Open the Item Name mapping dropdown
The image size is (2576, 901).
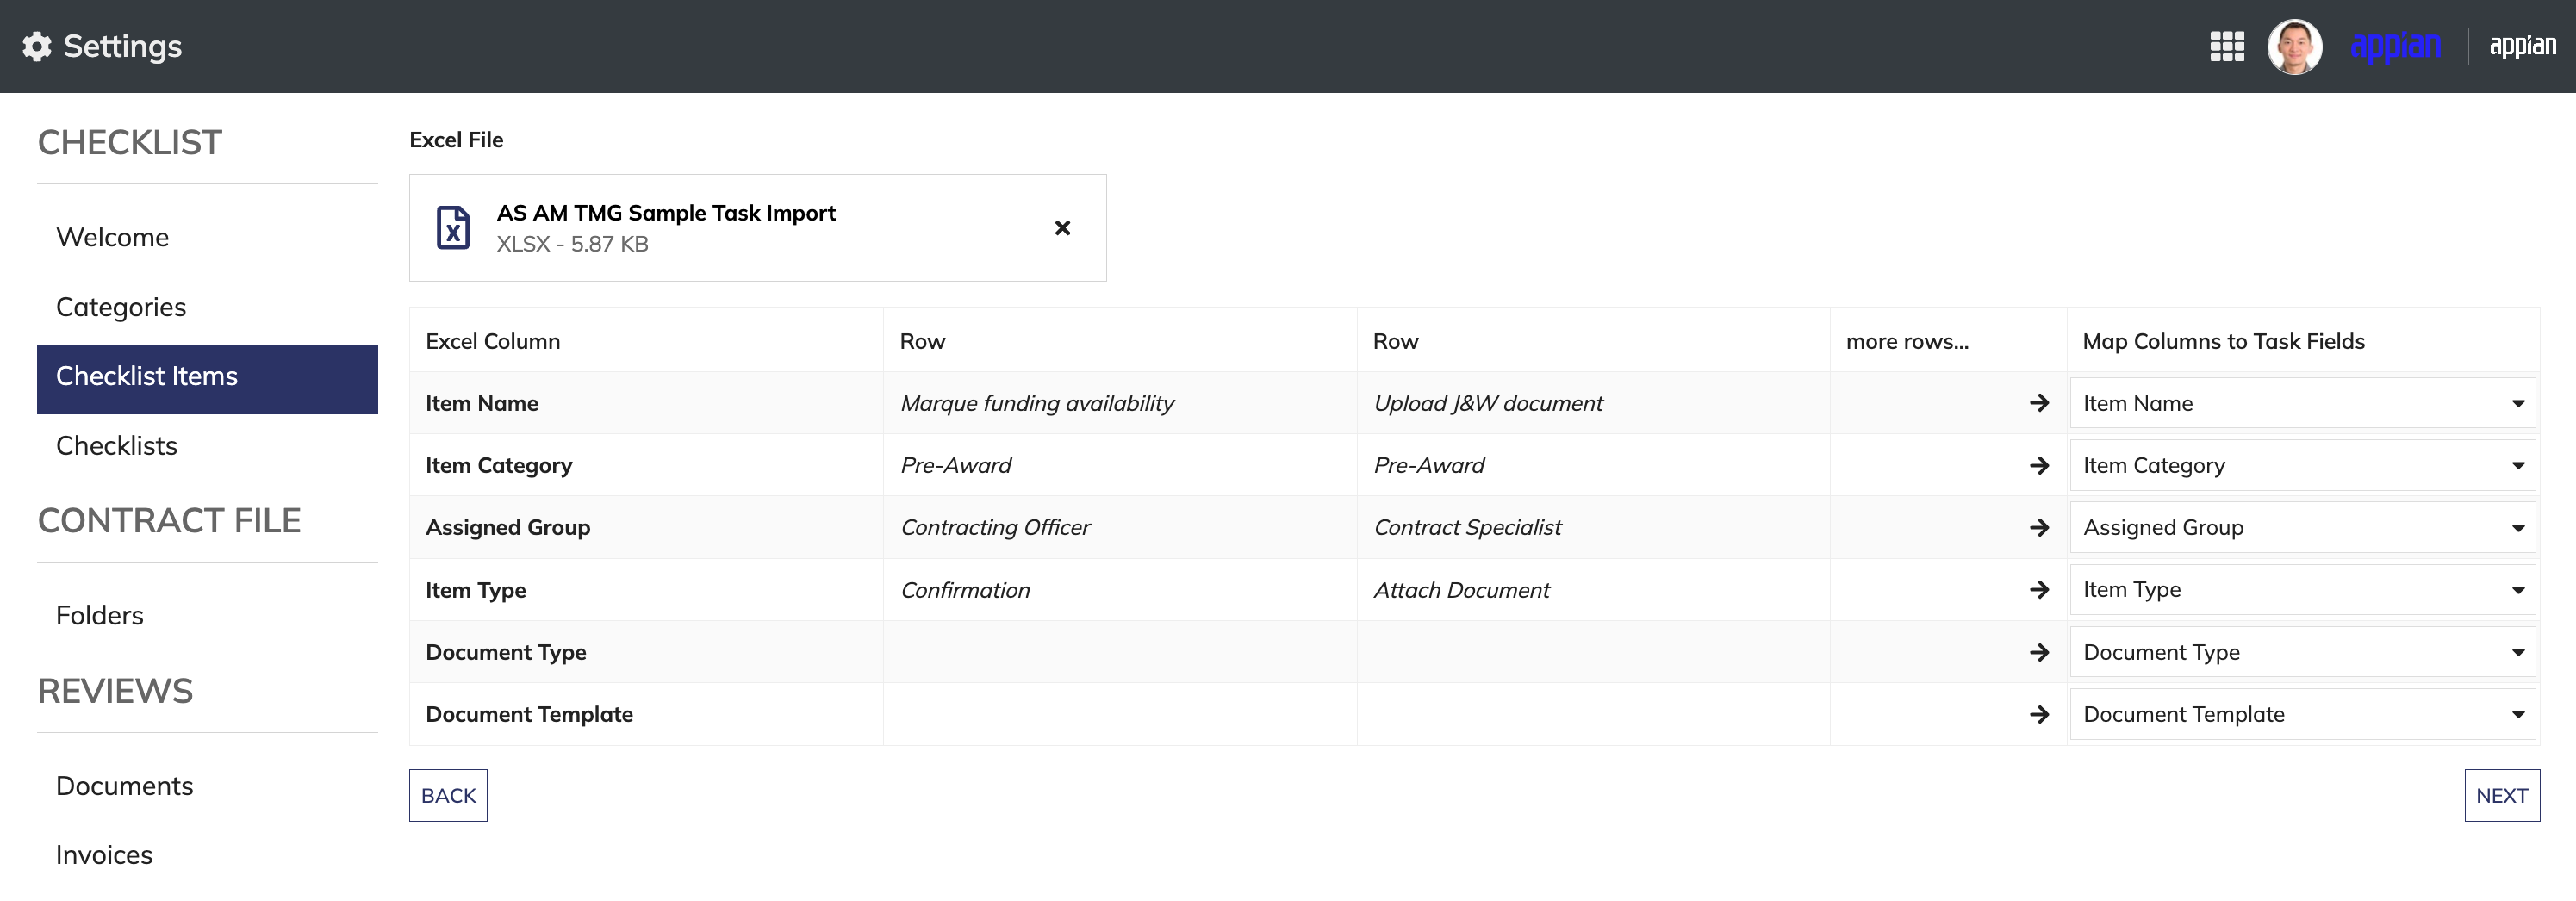[2302, 403]
